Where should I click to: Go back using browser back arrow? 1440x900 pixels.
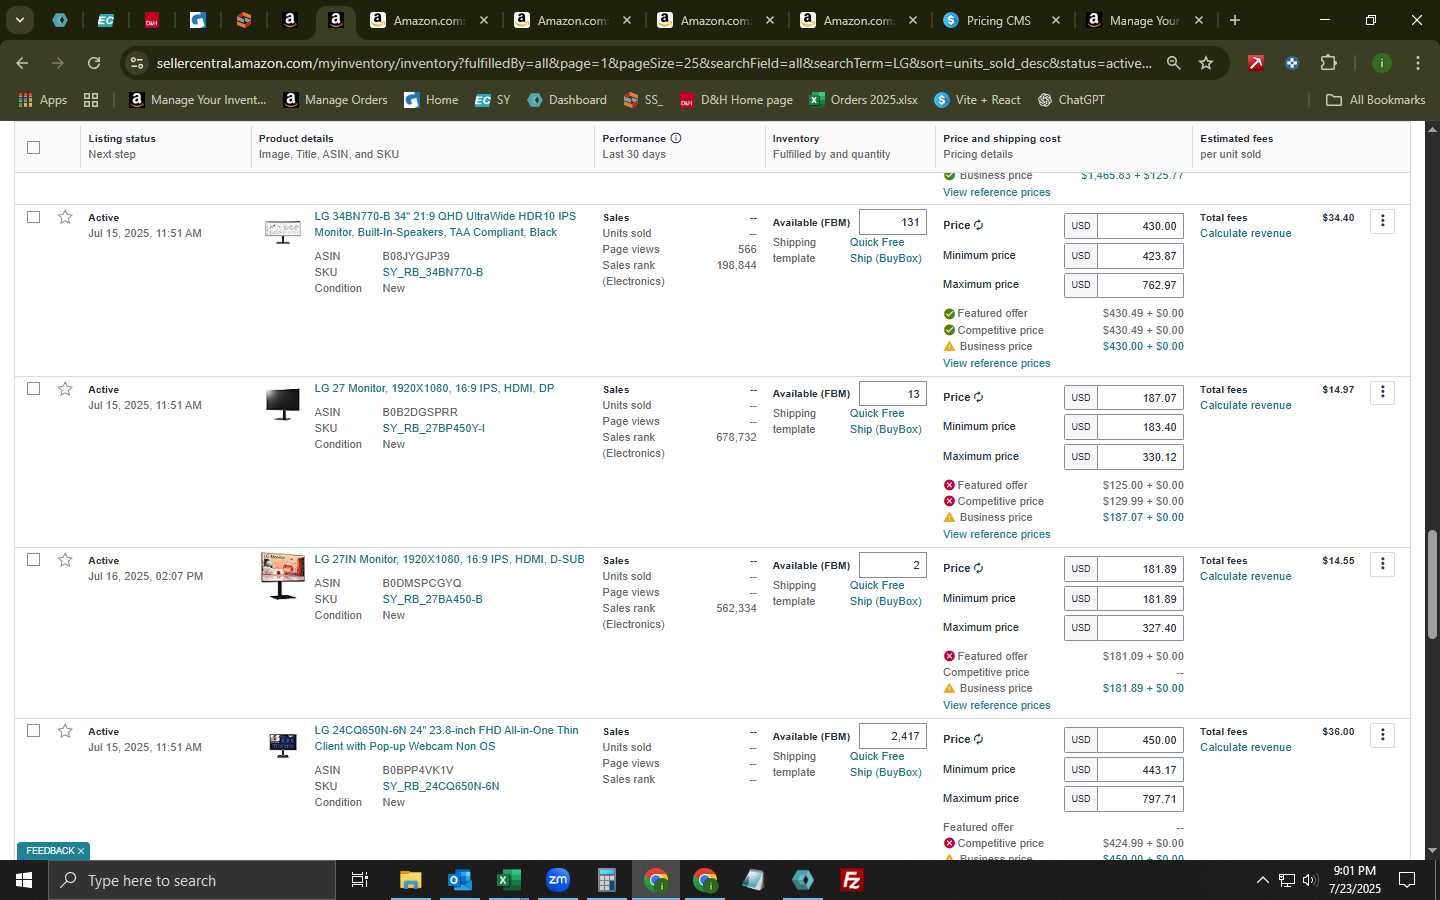click(x=22, y=63)
